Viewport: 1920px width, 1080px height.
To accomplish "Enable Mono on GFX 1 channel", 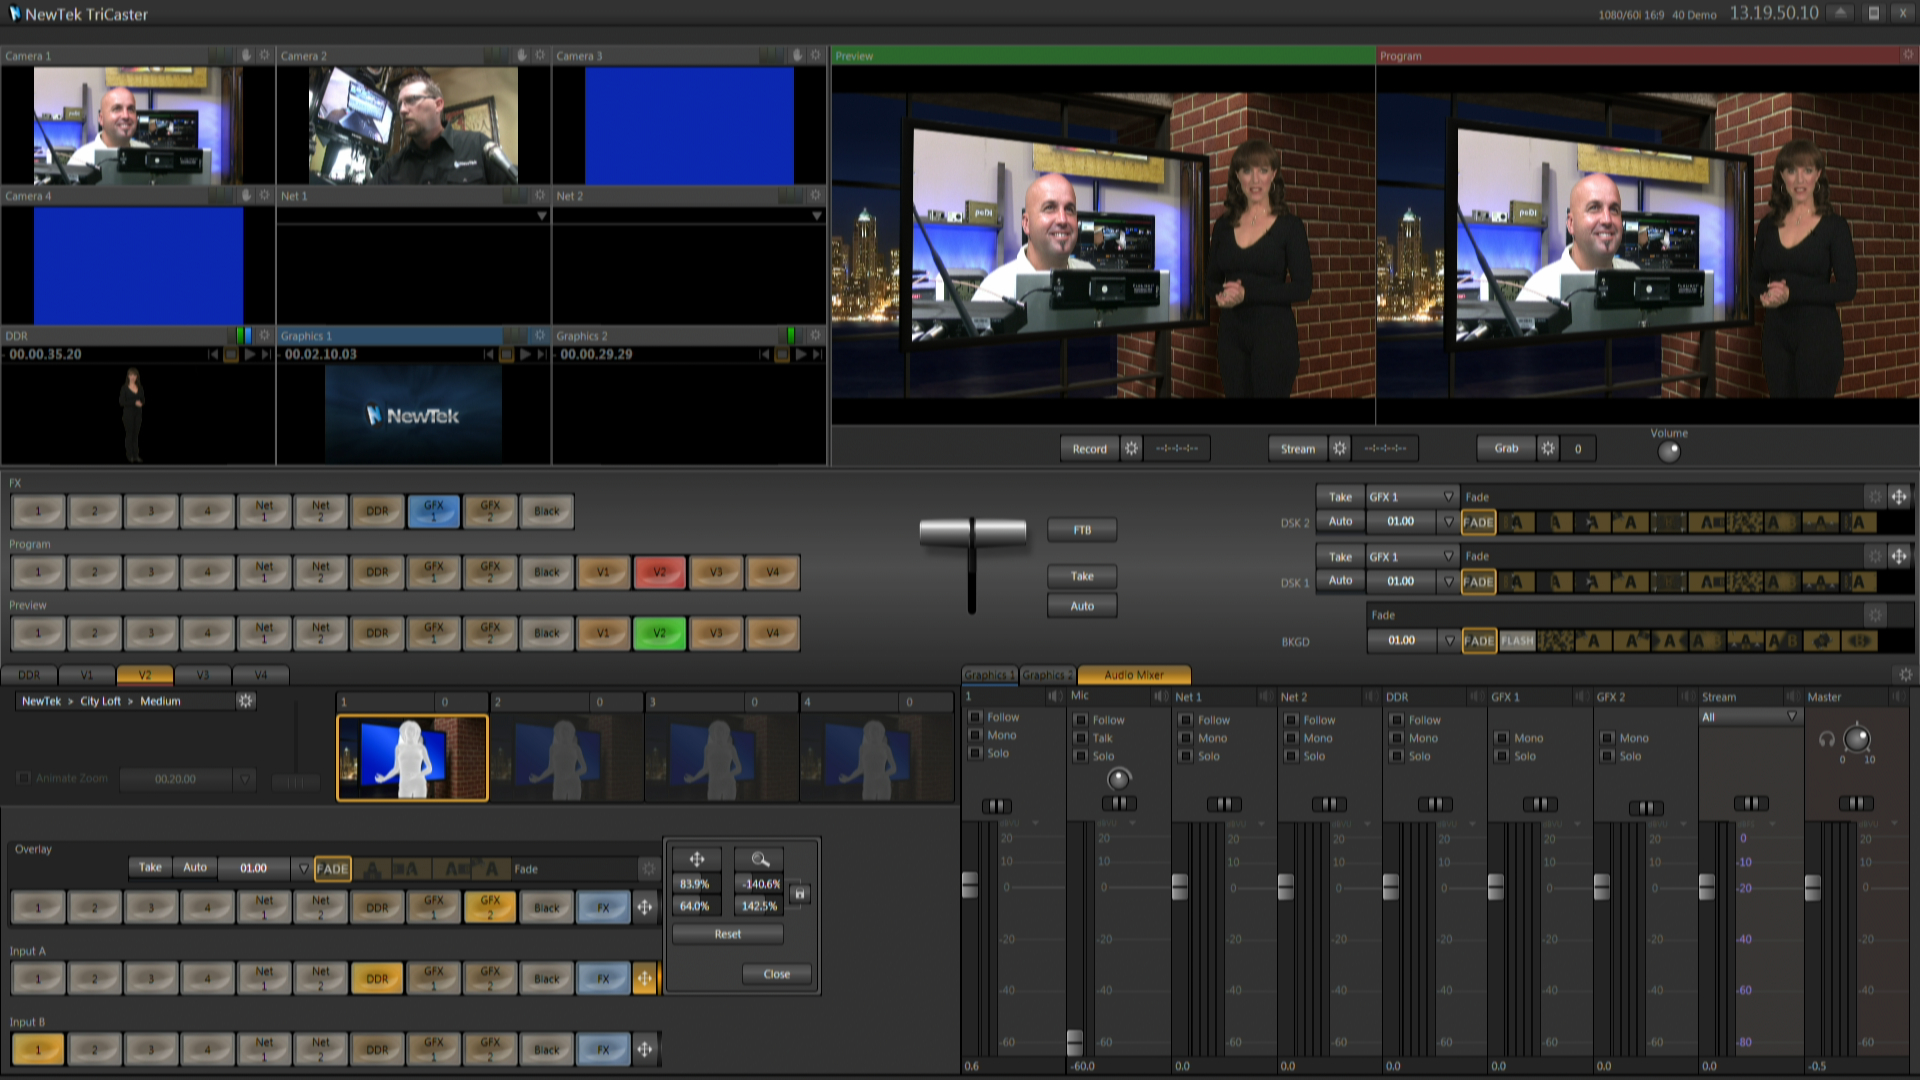I will pos(1501,738).
